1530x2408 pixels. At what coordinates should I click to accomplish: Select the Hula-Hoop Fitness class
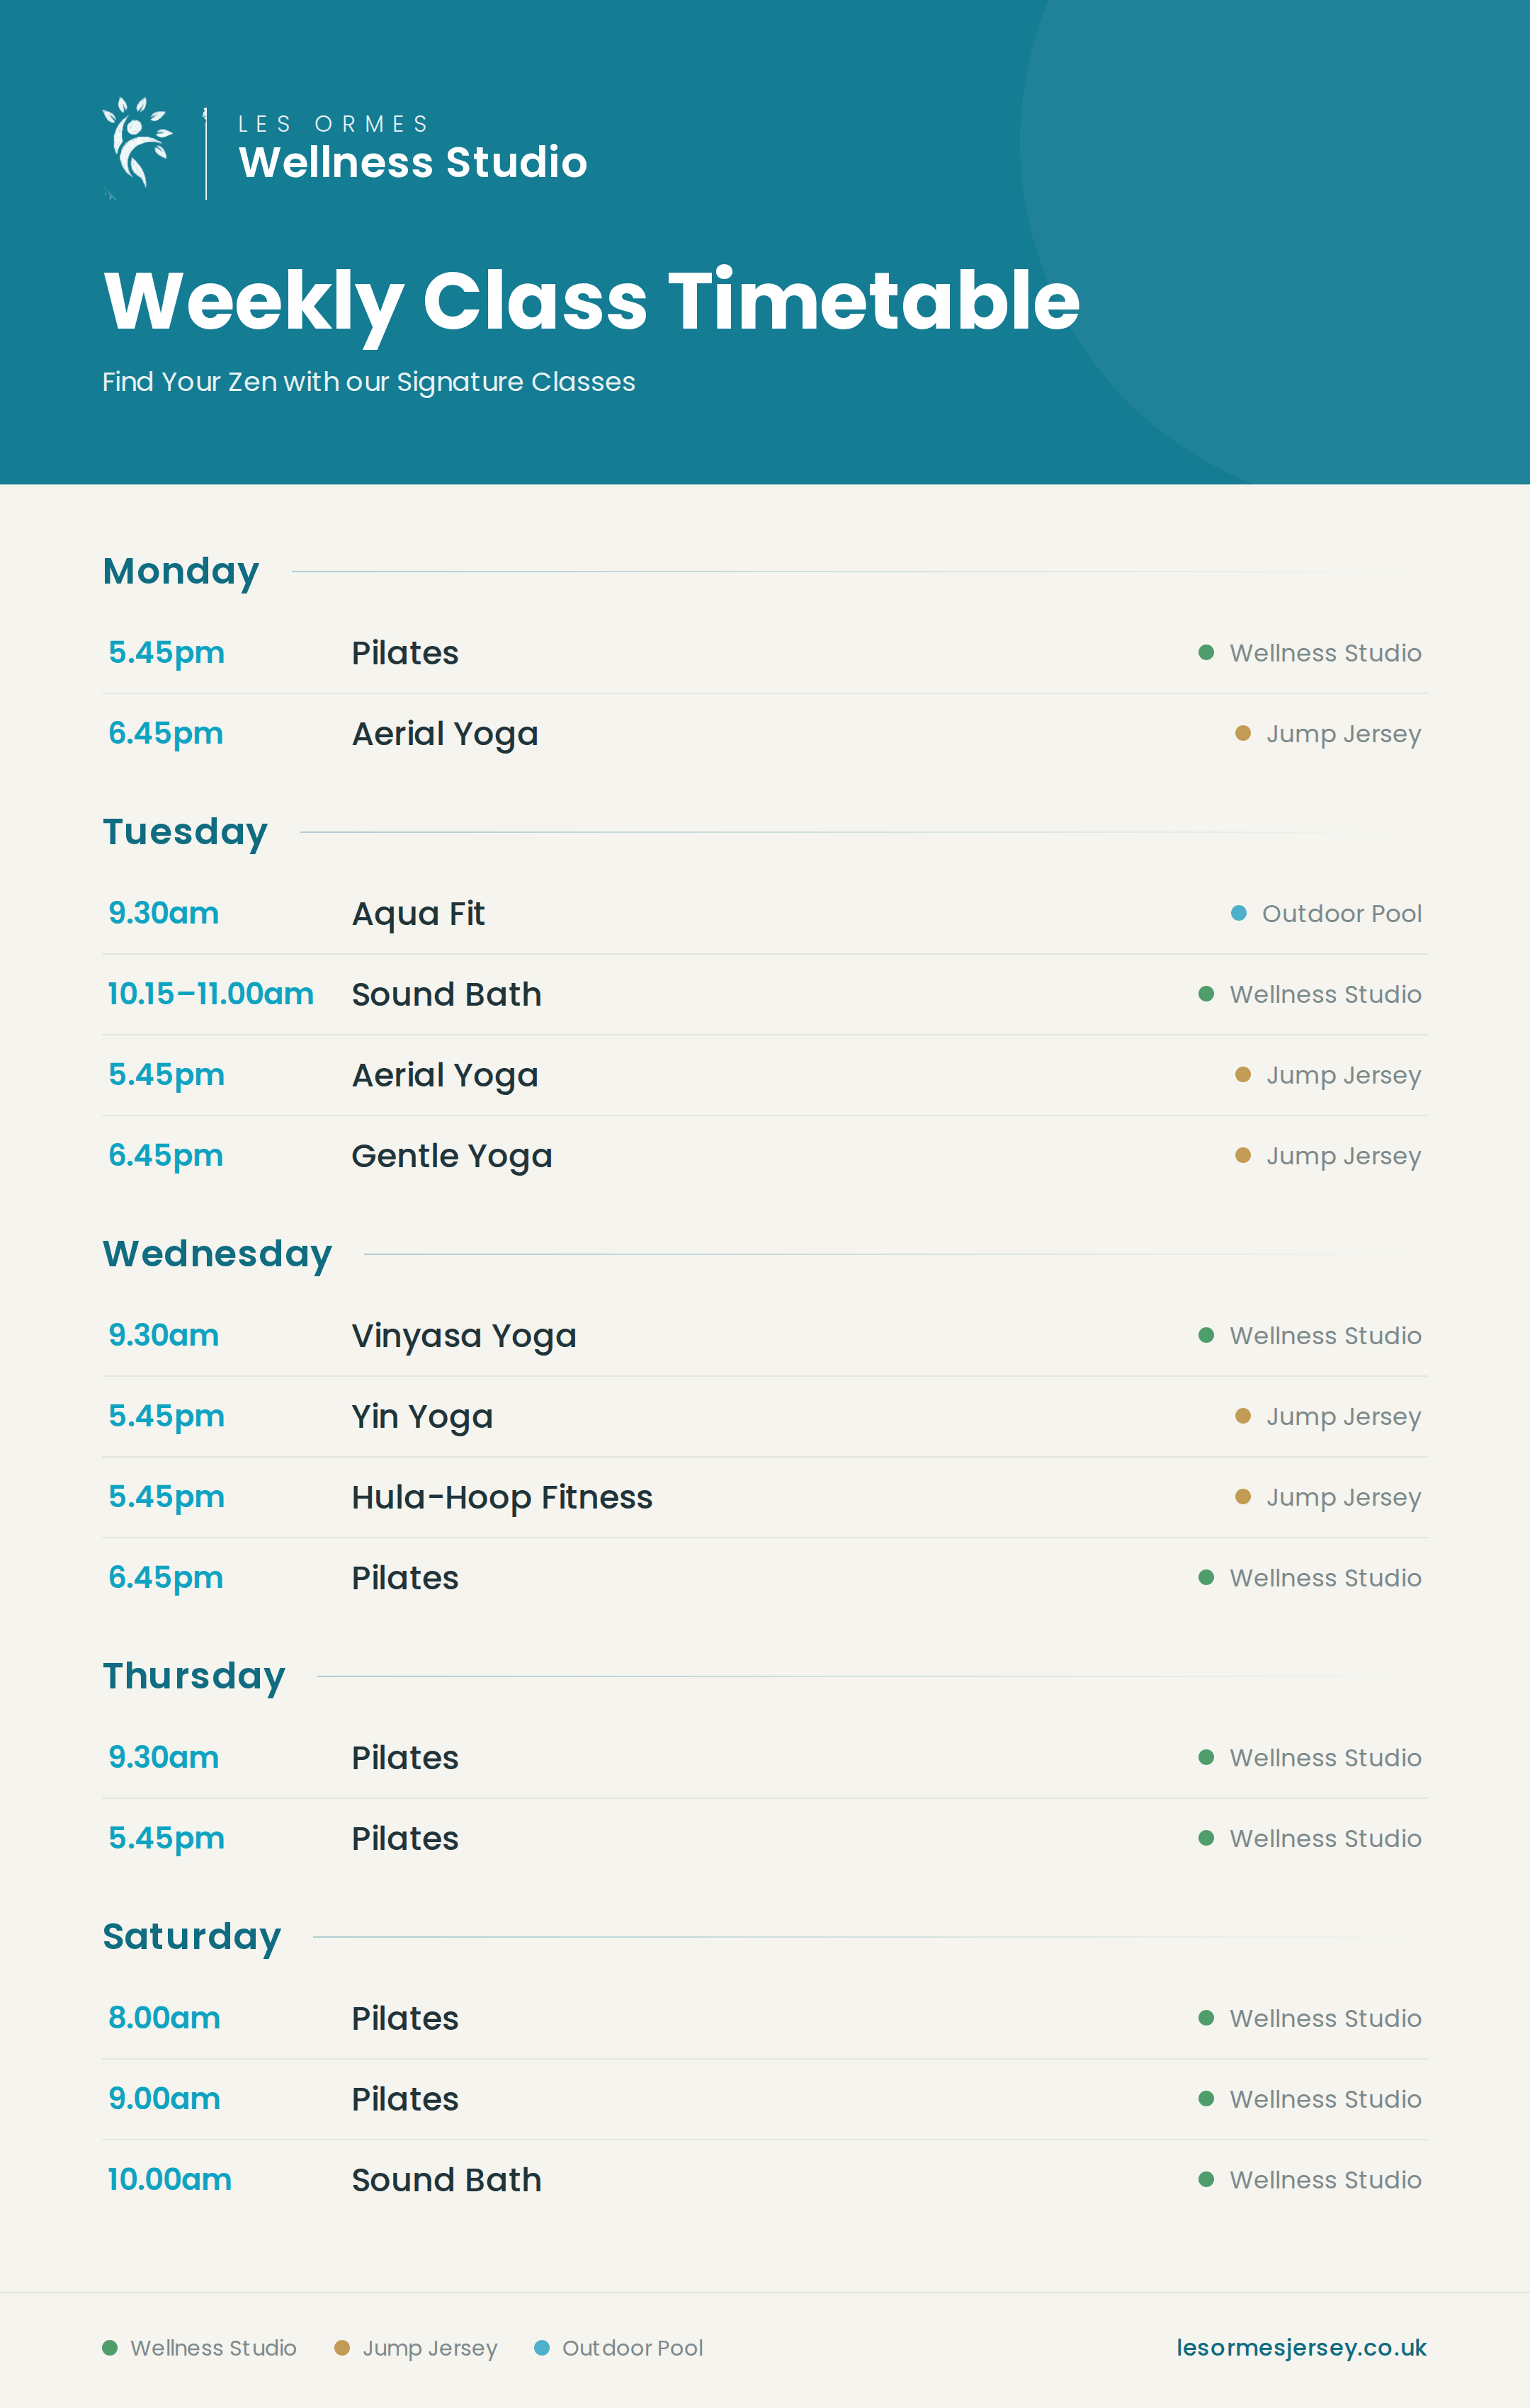[x=764, y=1497]
